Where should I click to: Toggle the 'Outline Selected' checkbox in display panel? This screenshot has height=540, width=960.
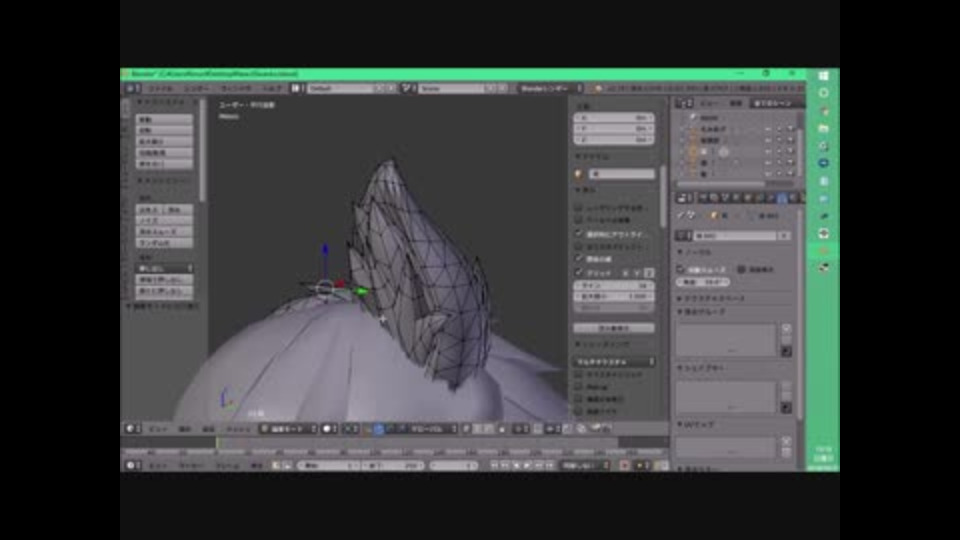click(x=579, y=233)
